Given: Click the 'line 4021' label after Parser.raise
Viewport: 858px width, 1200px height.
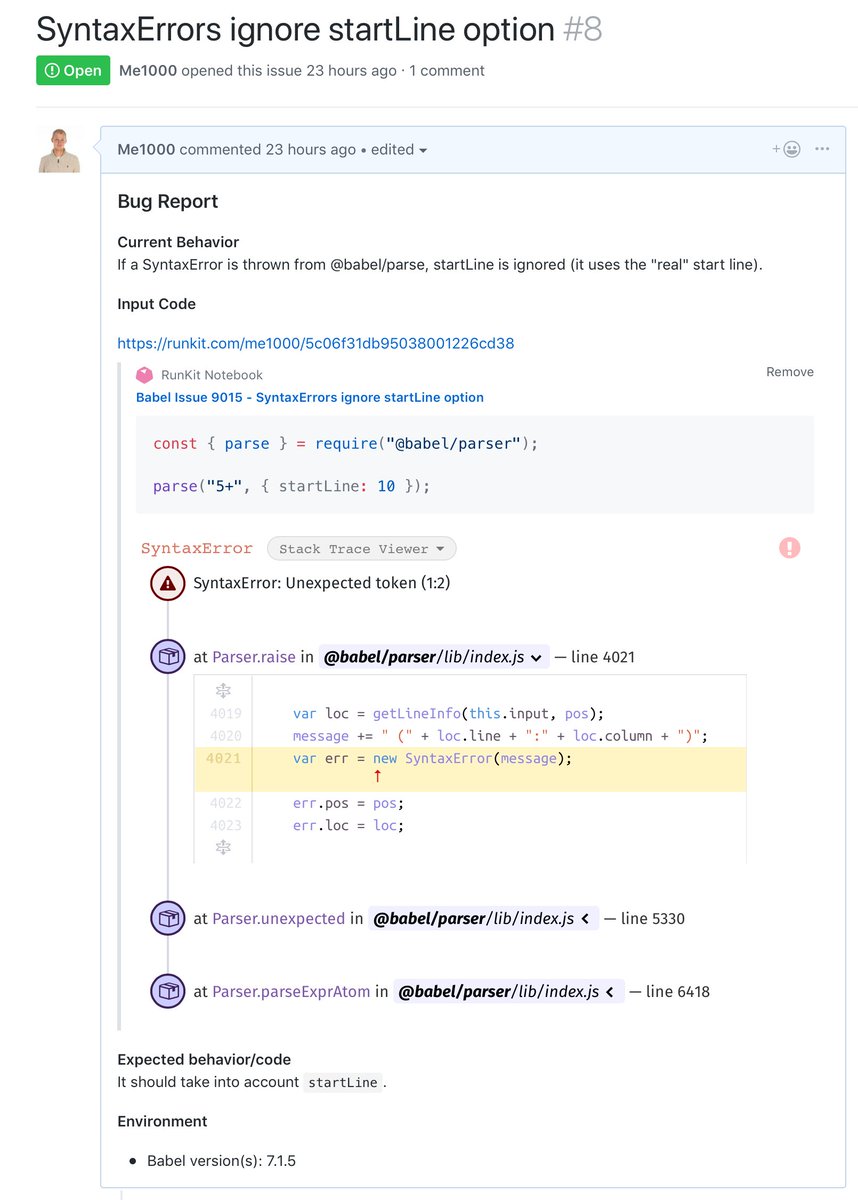Looking at the screenshot, I should (x=603, y=657).
